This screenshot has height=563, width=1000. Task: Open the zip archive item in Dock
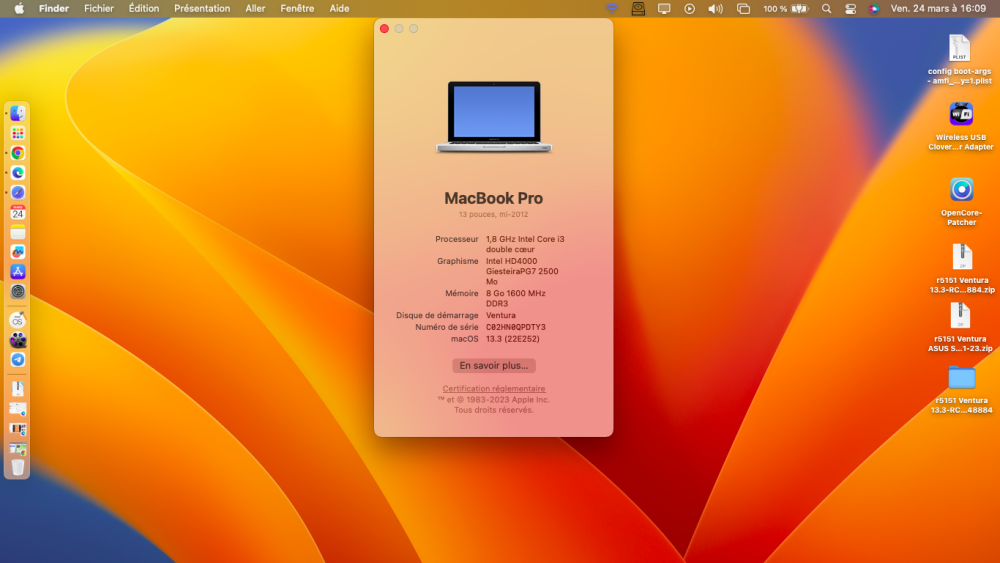click(18, 389)
